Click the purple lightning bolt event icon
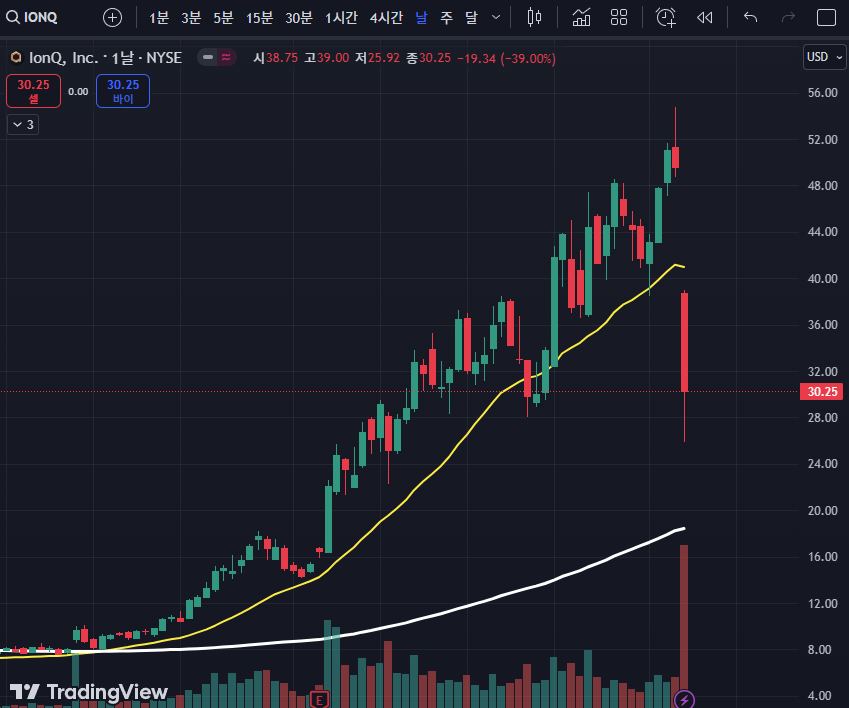Image resolution: width=849 pixels, height=708 pixels. coord(684,700)
